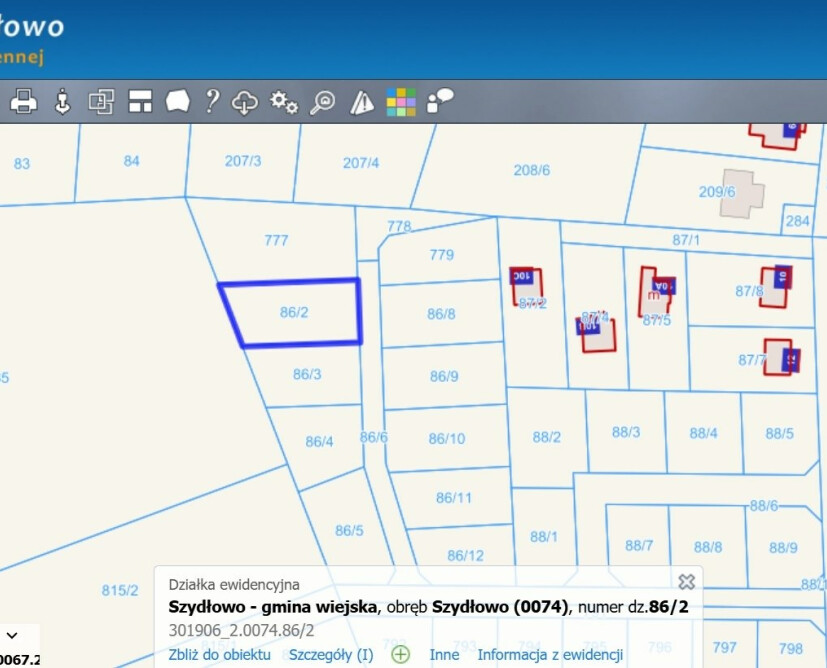
Task: Click parcel label 815/2
Action: [120, 590]
